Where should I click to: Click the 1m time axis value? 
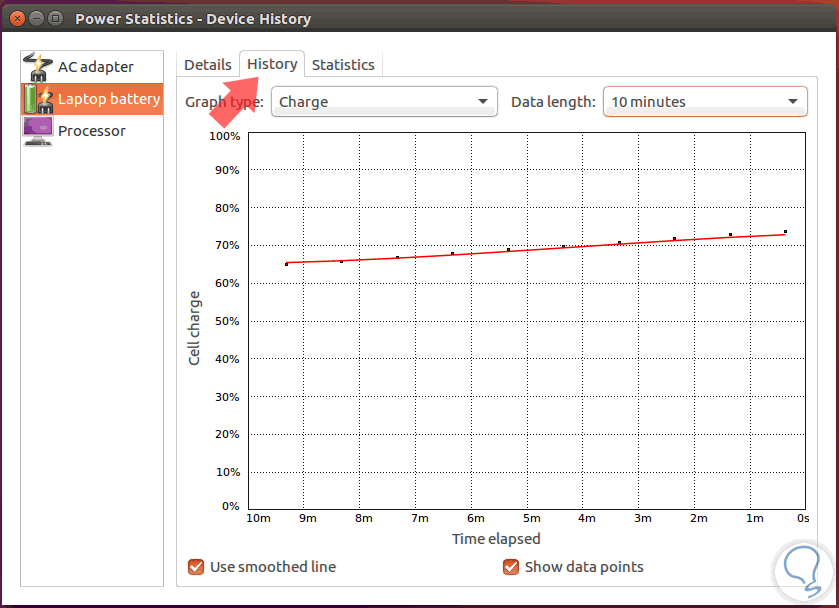tap(755, 518)
